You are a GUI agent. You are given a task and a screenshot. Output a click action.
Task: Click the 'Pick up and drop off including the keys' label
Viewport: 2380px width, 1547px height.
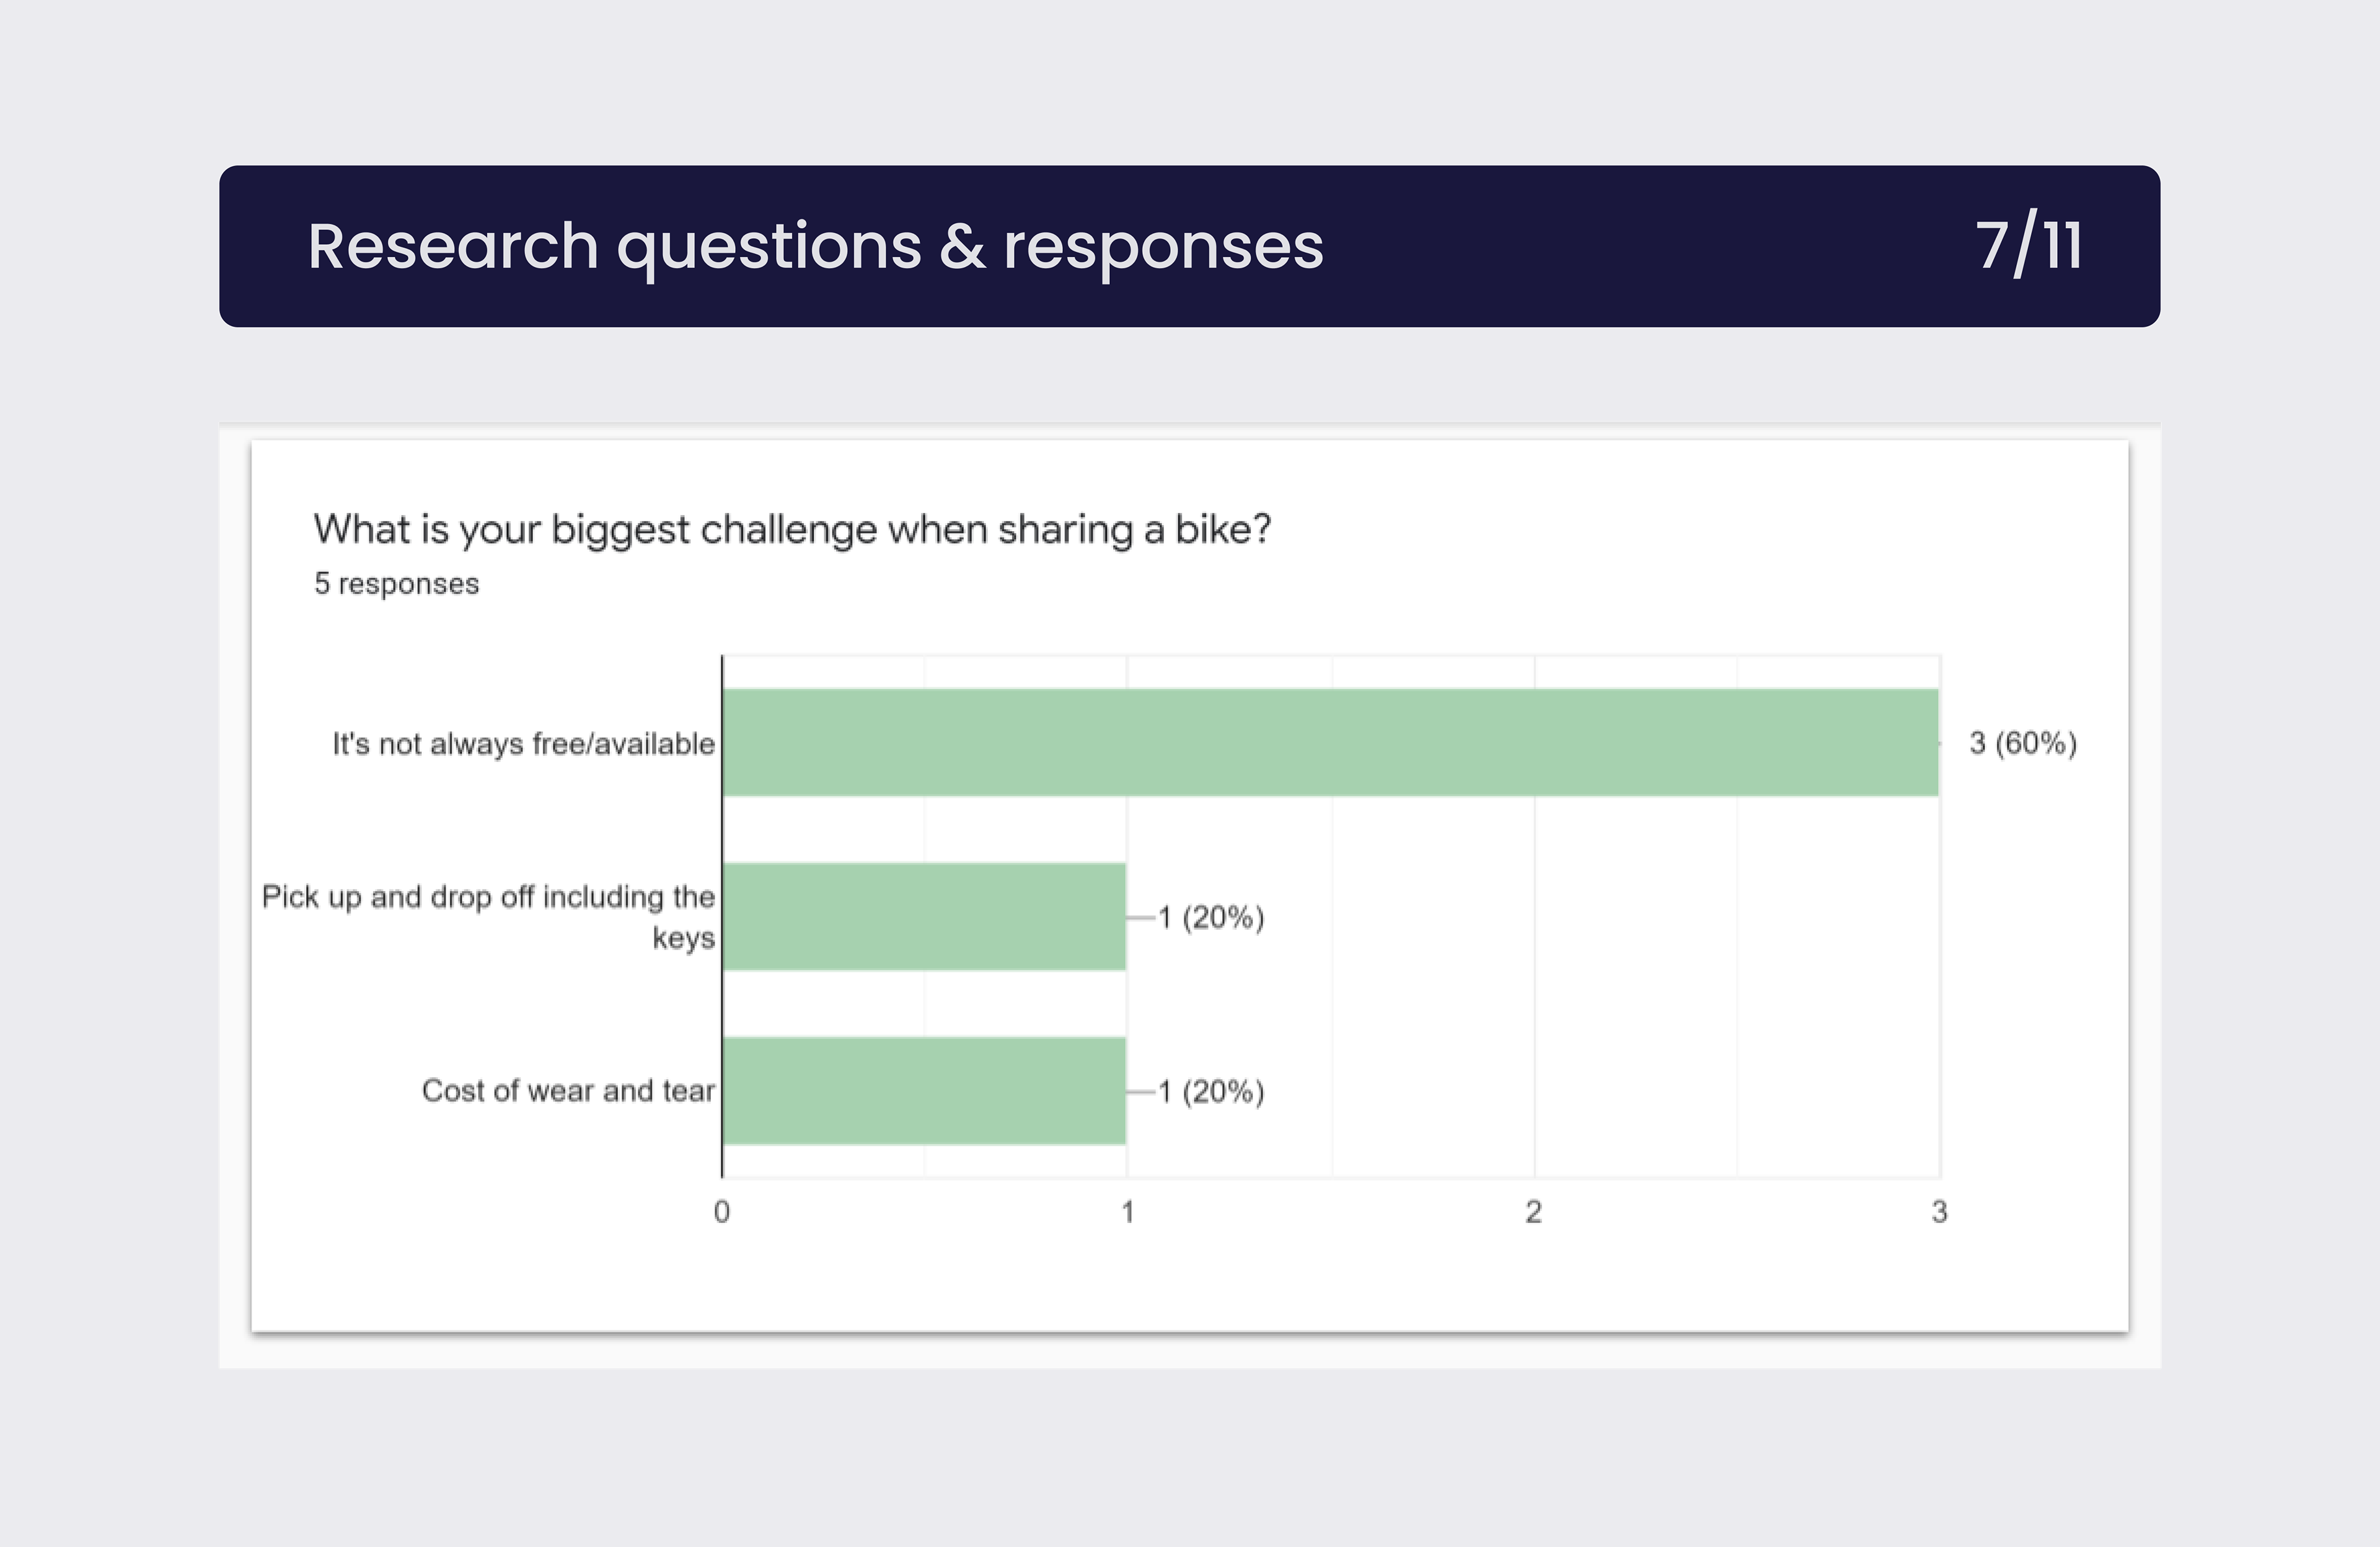[489, 917]
